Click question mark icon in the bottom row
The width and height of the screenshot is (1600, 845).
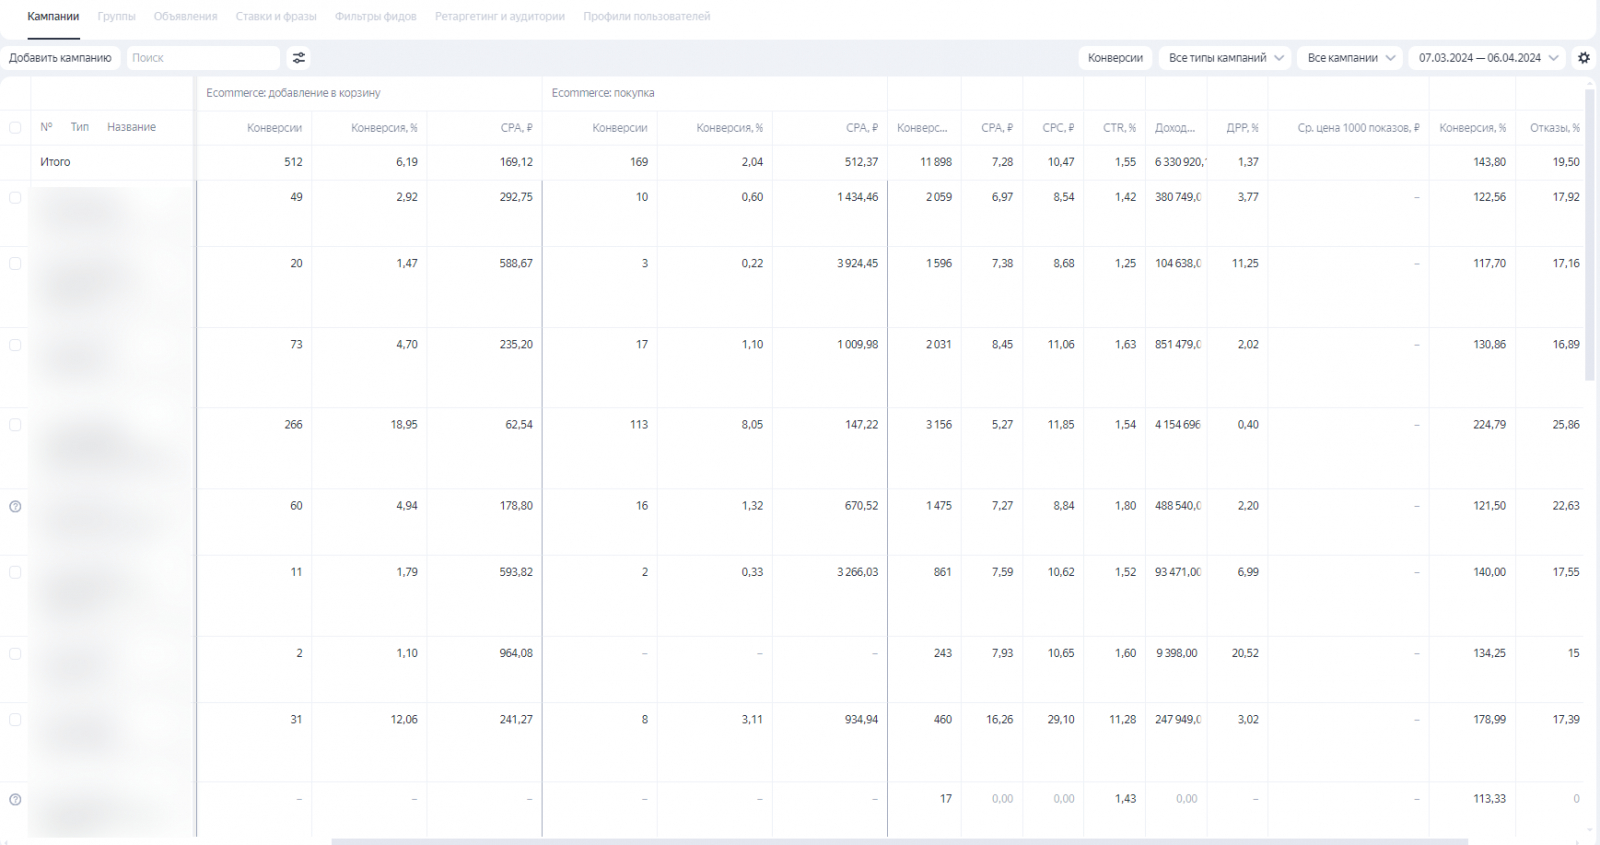click(x=15, y=800)
